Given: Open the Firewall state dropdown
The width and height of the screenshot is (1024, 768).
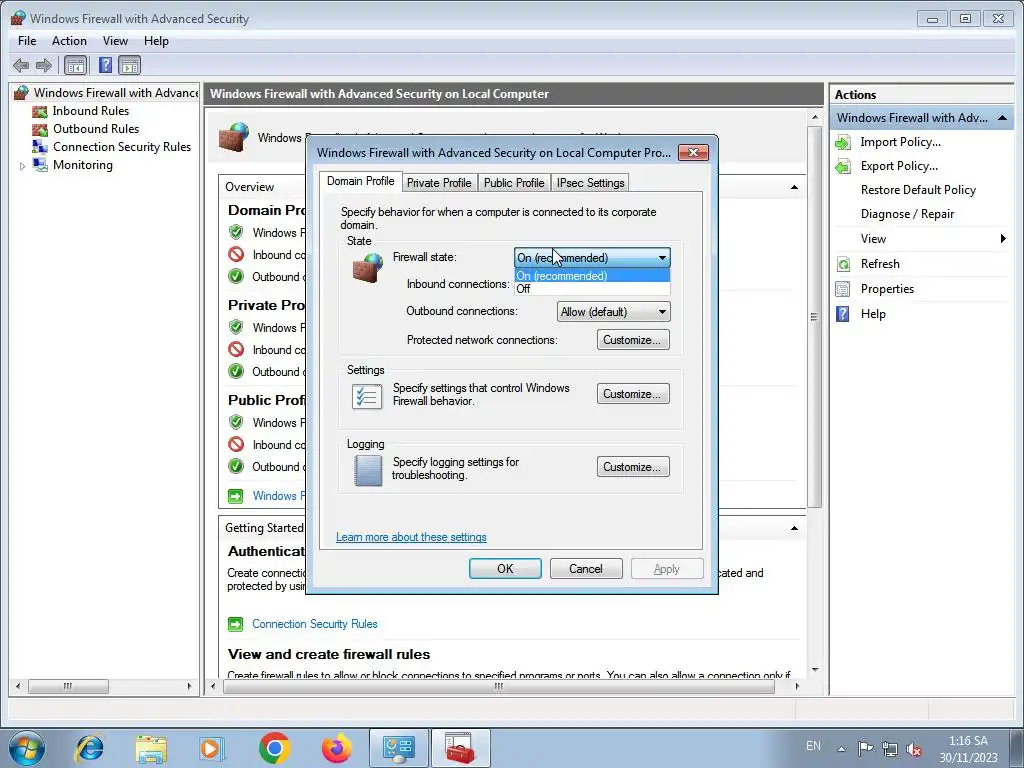Looking at the screenshot, I should click(592, 258).
